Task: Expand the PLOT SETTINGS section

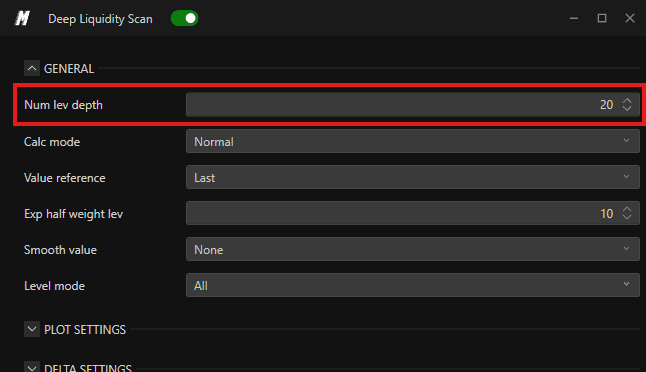Action: click(32, 330)
